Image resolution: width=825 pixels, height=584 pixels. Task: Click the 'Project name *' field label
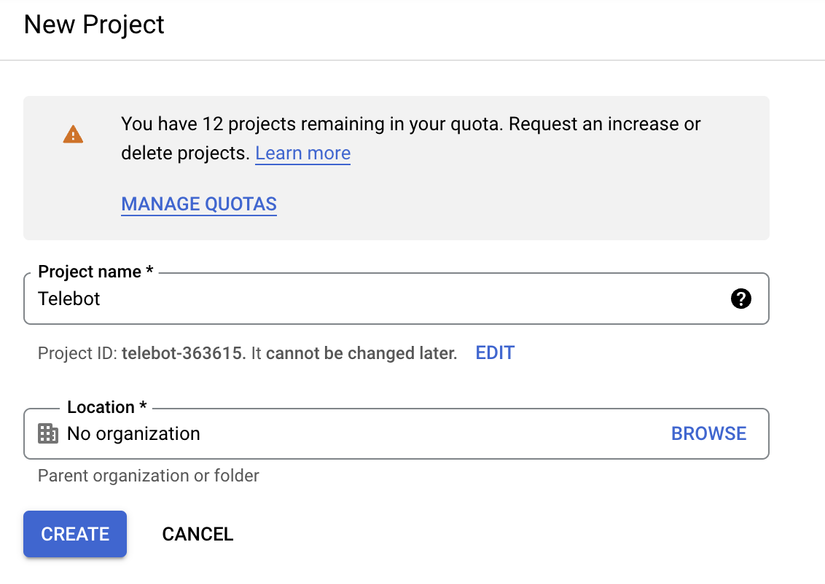pyautogui.click(x=95, y=271)
